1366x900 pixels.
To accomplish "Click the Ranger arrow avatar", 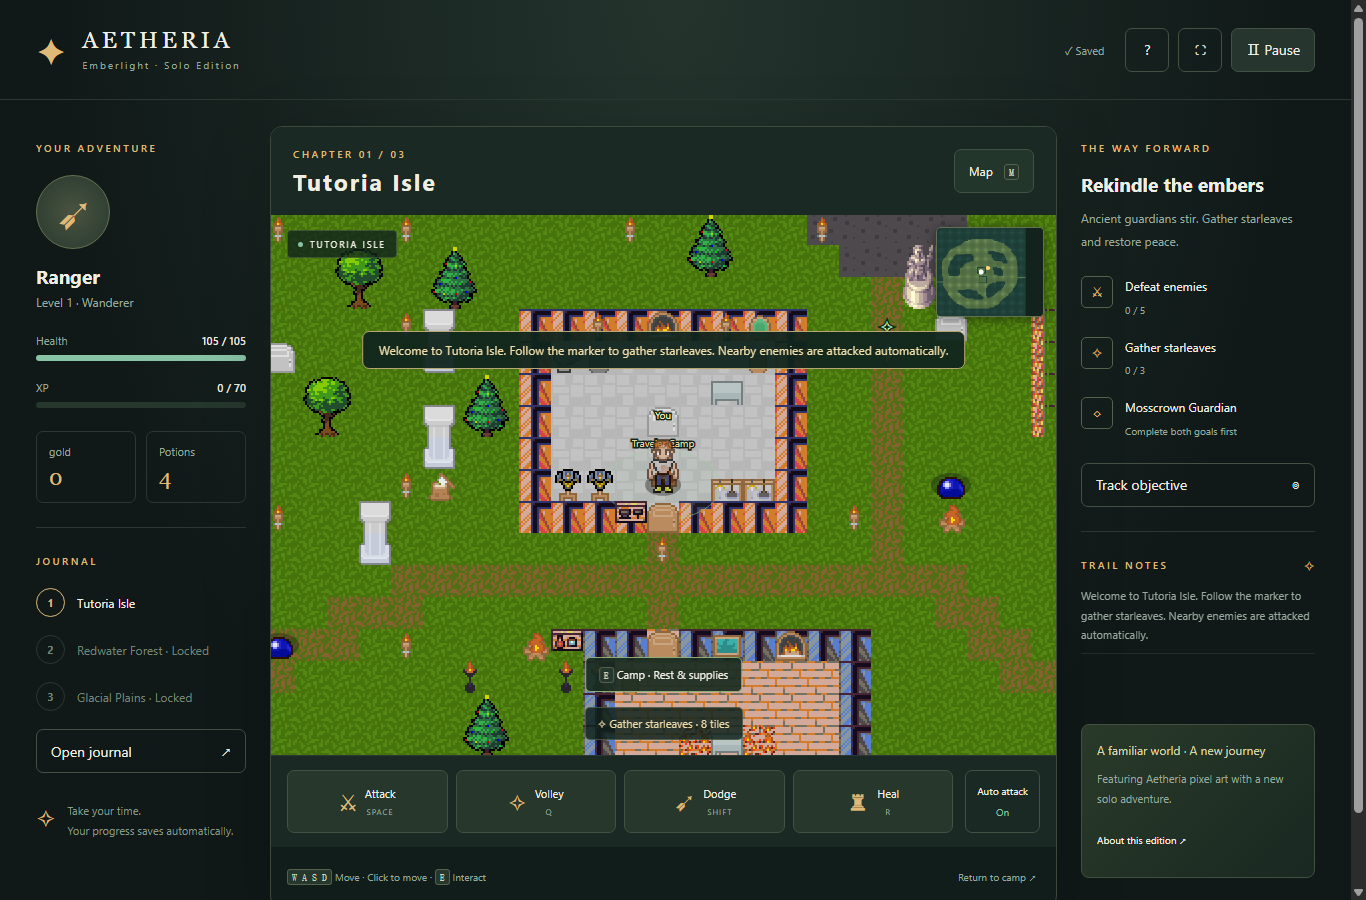I will (x=73, y=212).
